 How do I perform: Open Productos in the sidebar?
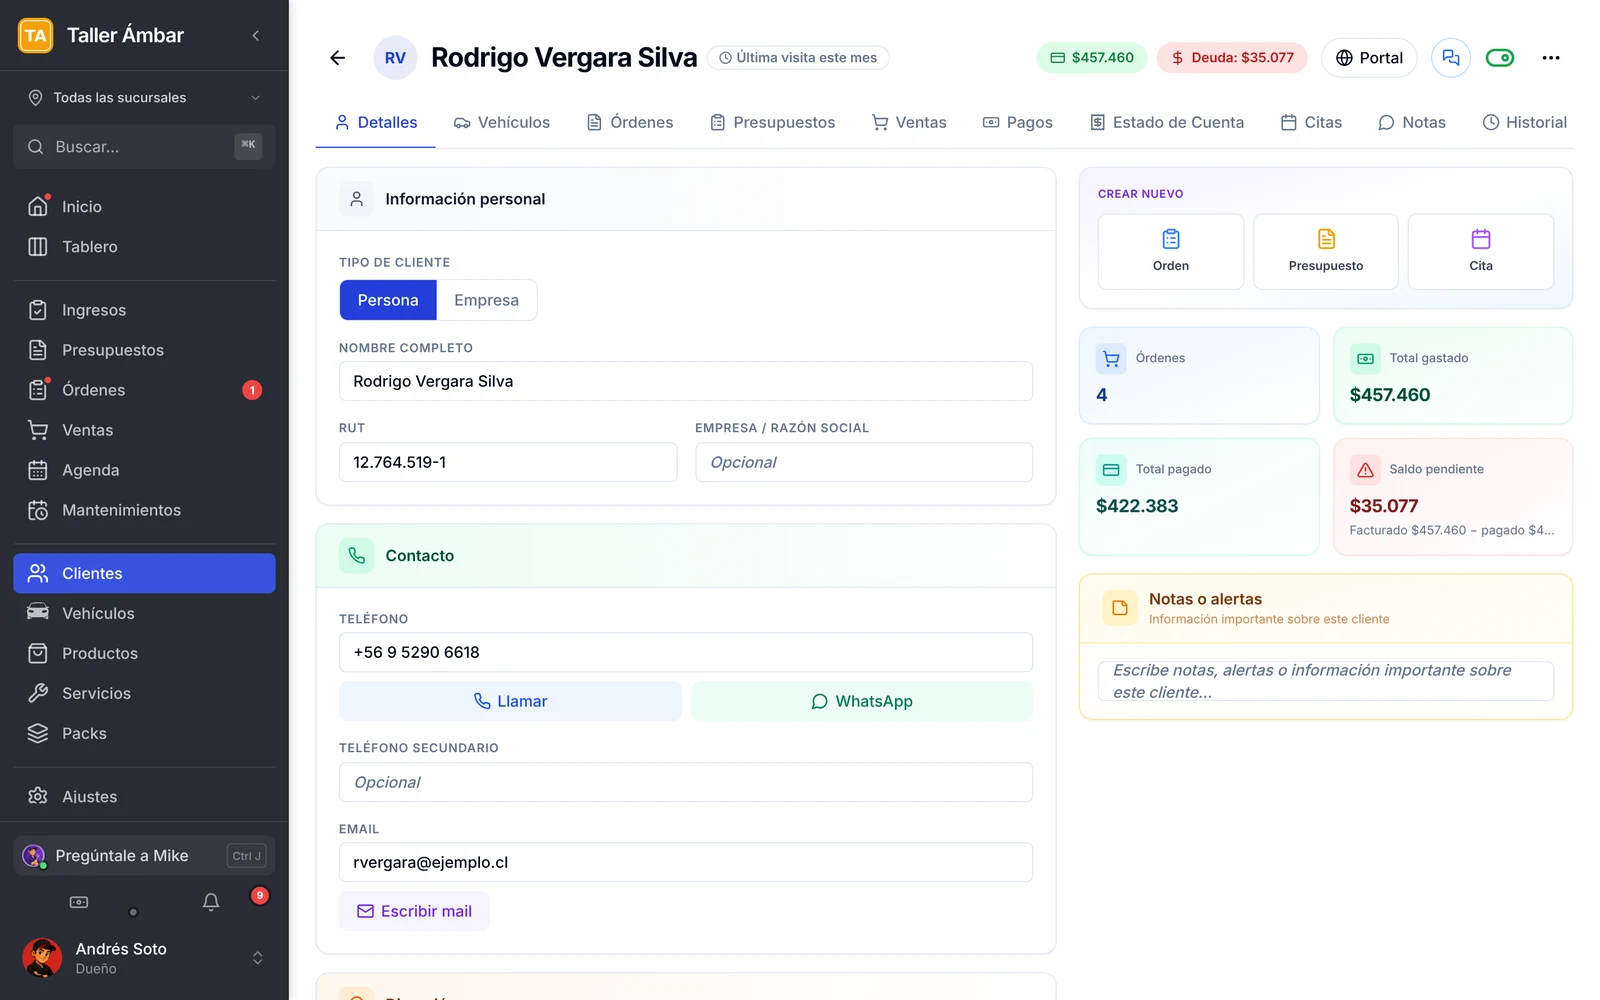tap(145, 653)
